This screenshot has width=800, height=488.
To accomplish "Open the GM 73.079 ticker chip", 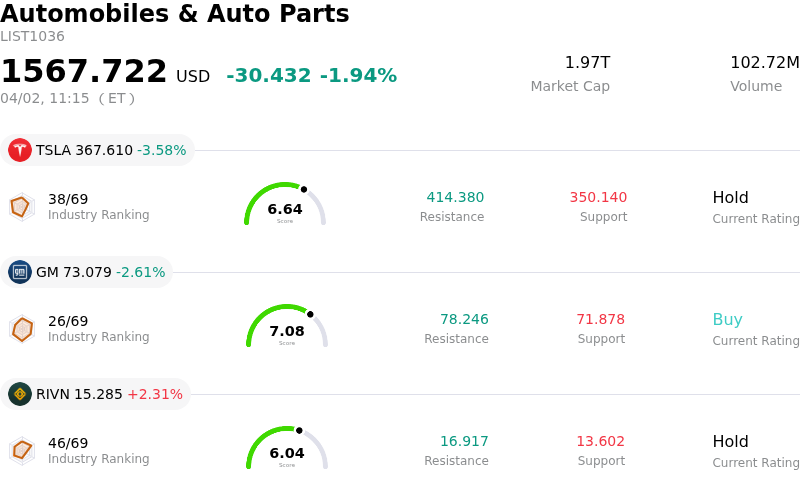I will pyautogui.click(x=88, y=272).
